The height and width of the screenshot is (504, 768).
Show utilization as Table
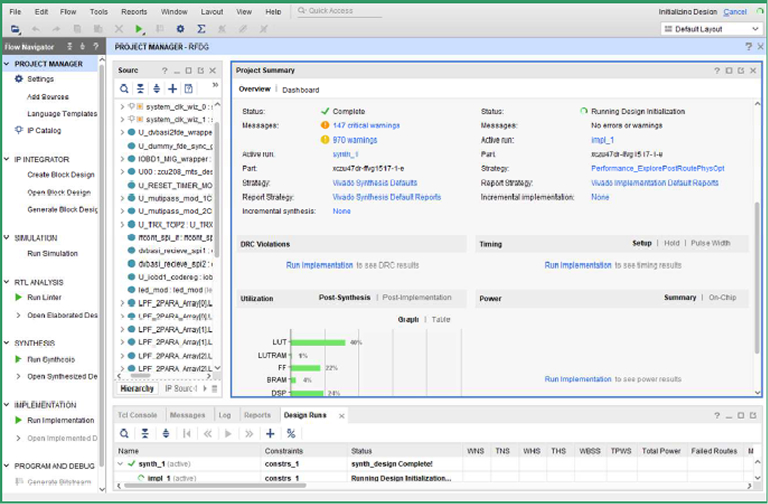[441, 319]
